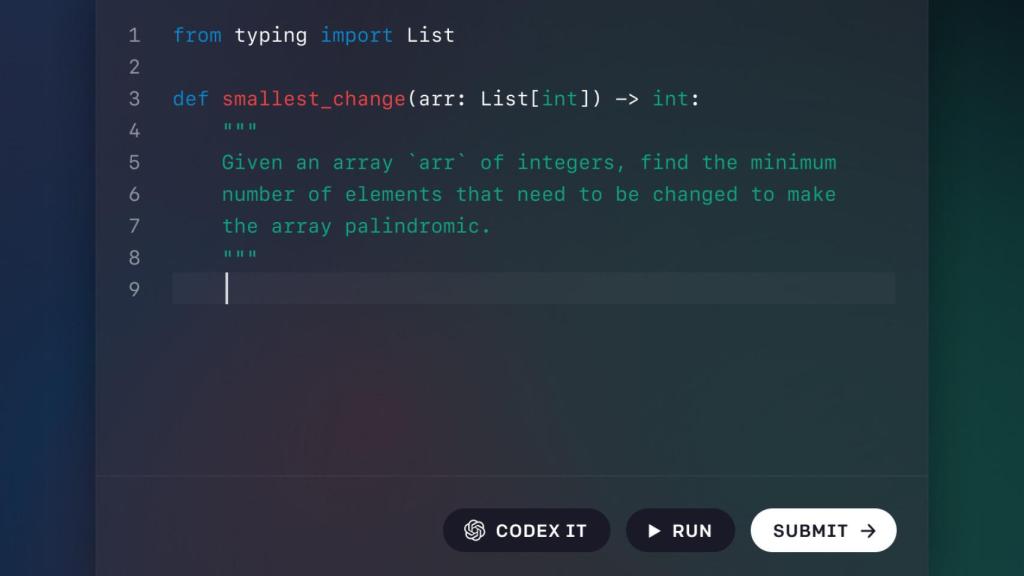Screen dimensions: 1024x576
Task: Select the List type hint on line 3
Action: coord(504,99)
